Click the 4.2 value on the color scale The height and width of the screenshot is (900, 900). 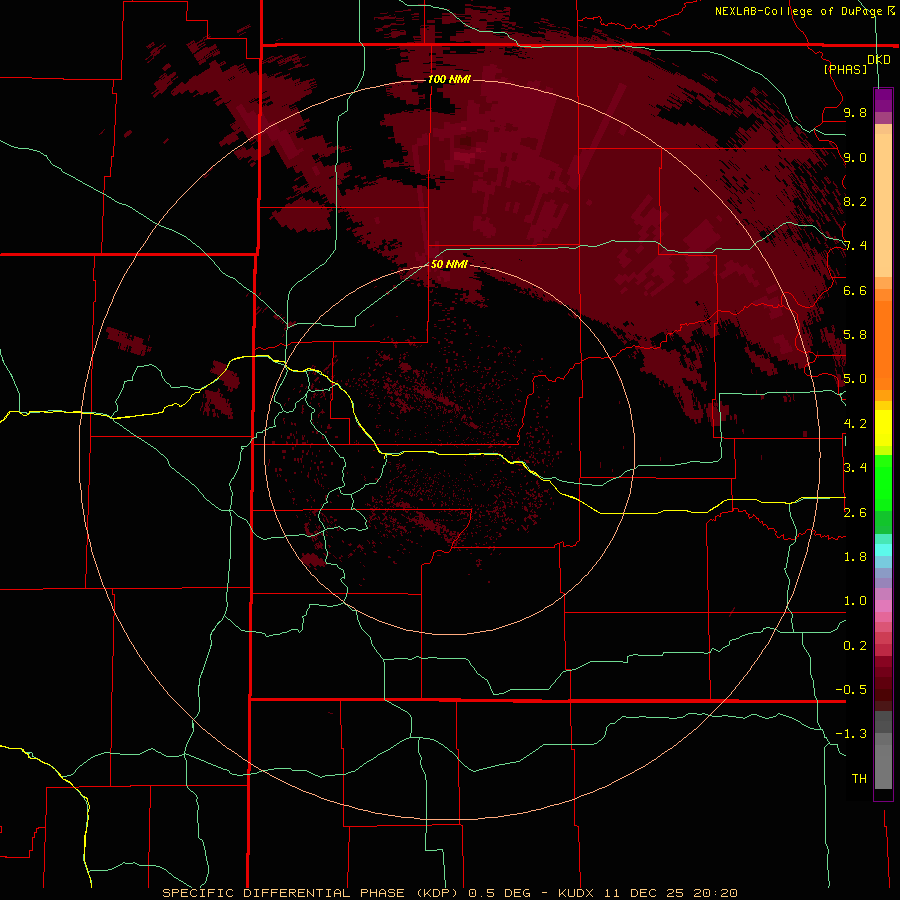coord(855,424)
